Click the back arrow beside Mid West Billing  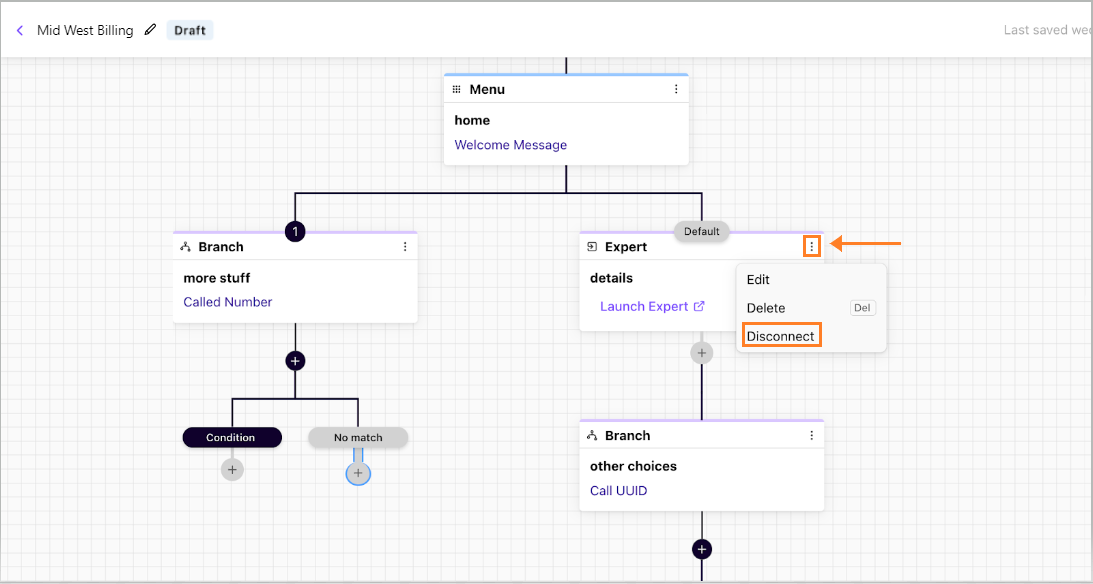[20, 30]
